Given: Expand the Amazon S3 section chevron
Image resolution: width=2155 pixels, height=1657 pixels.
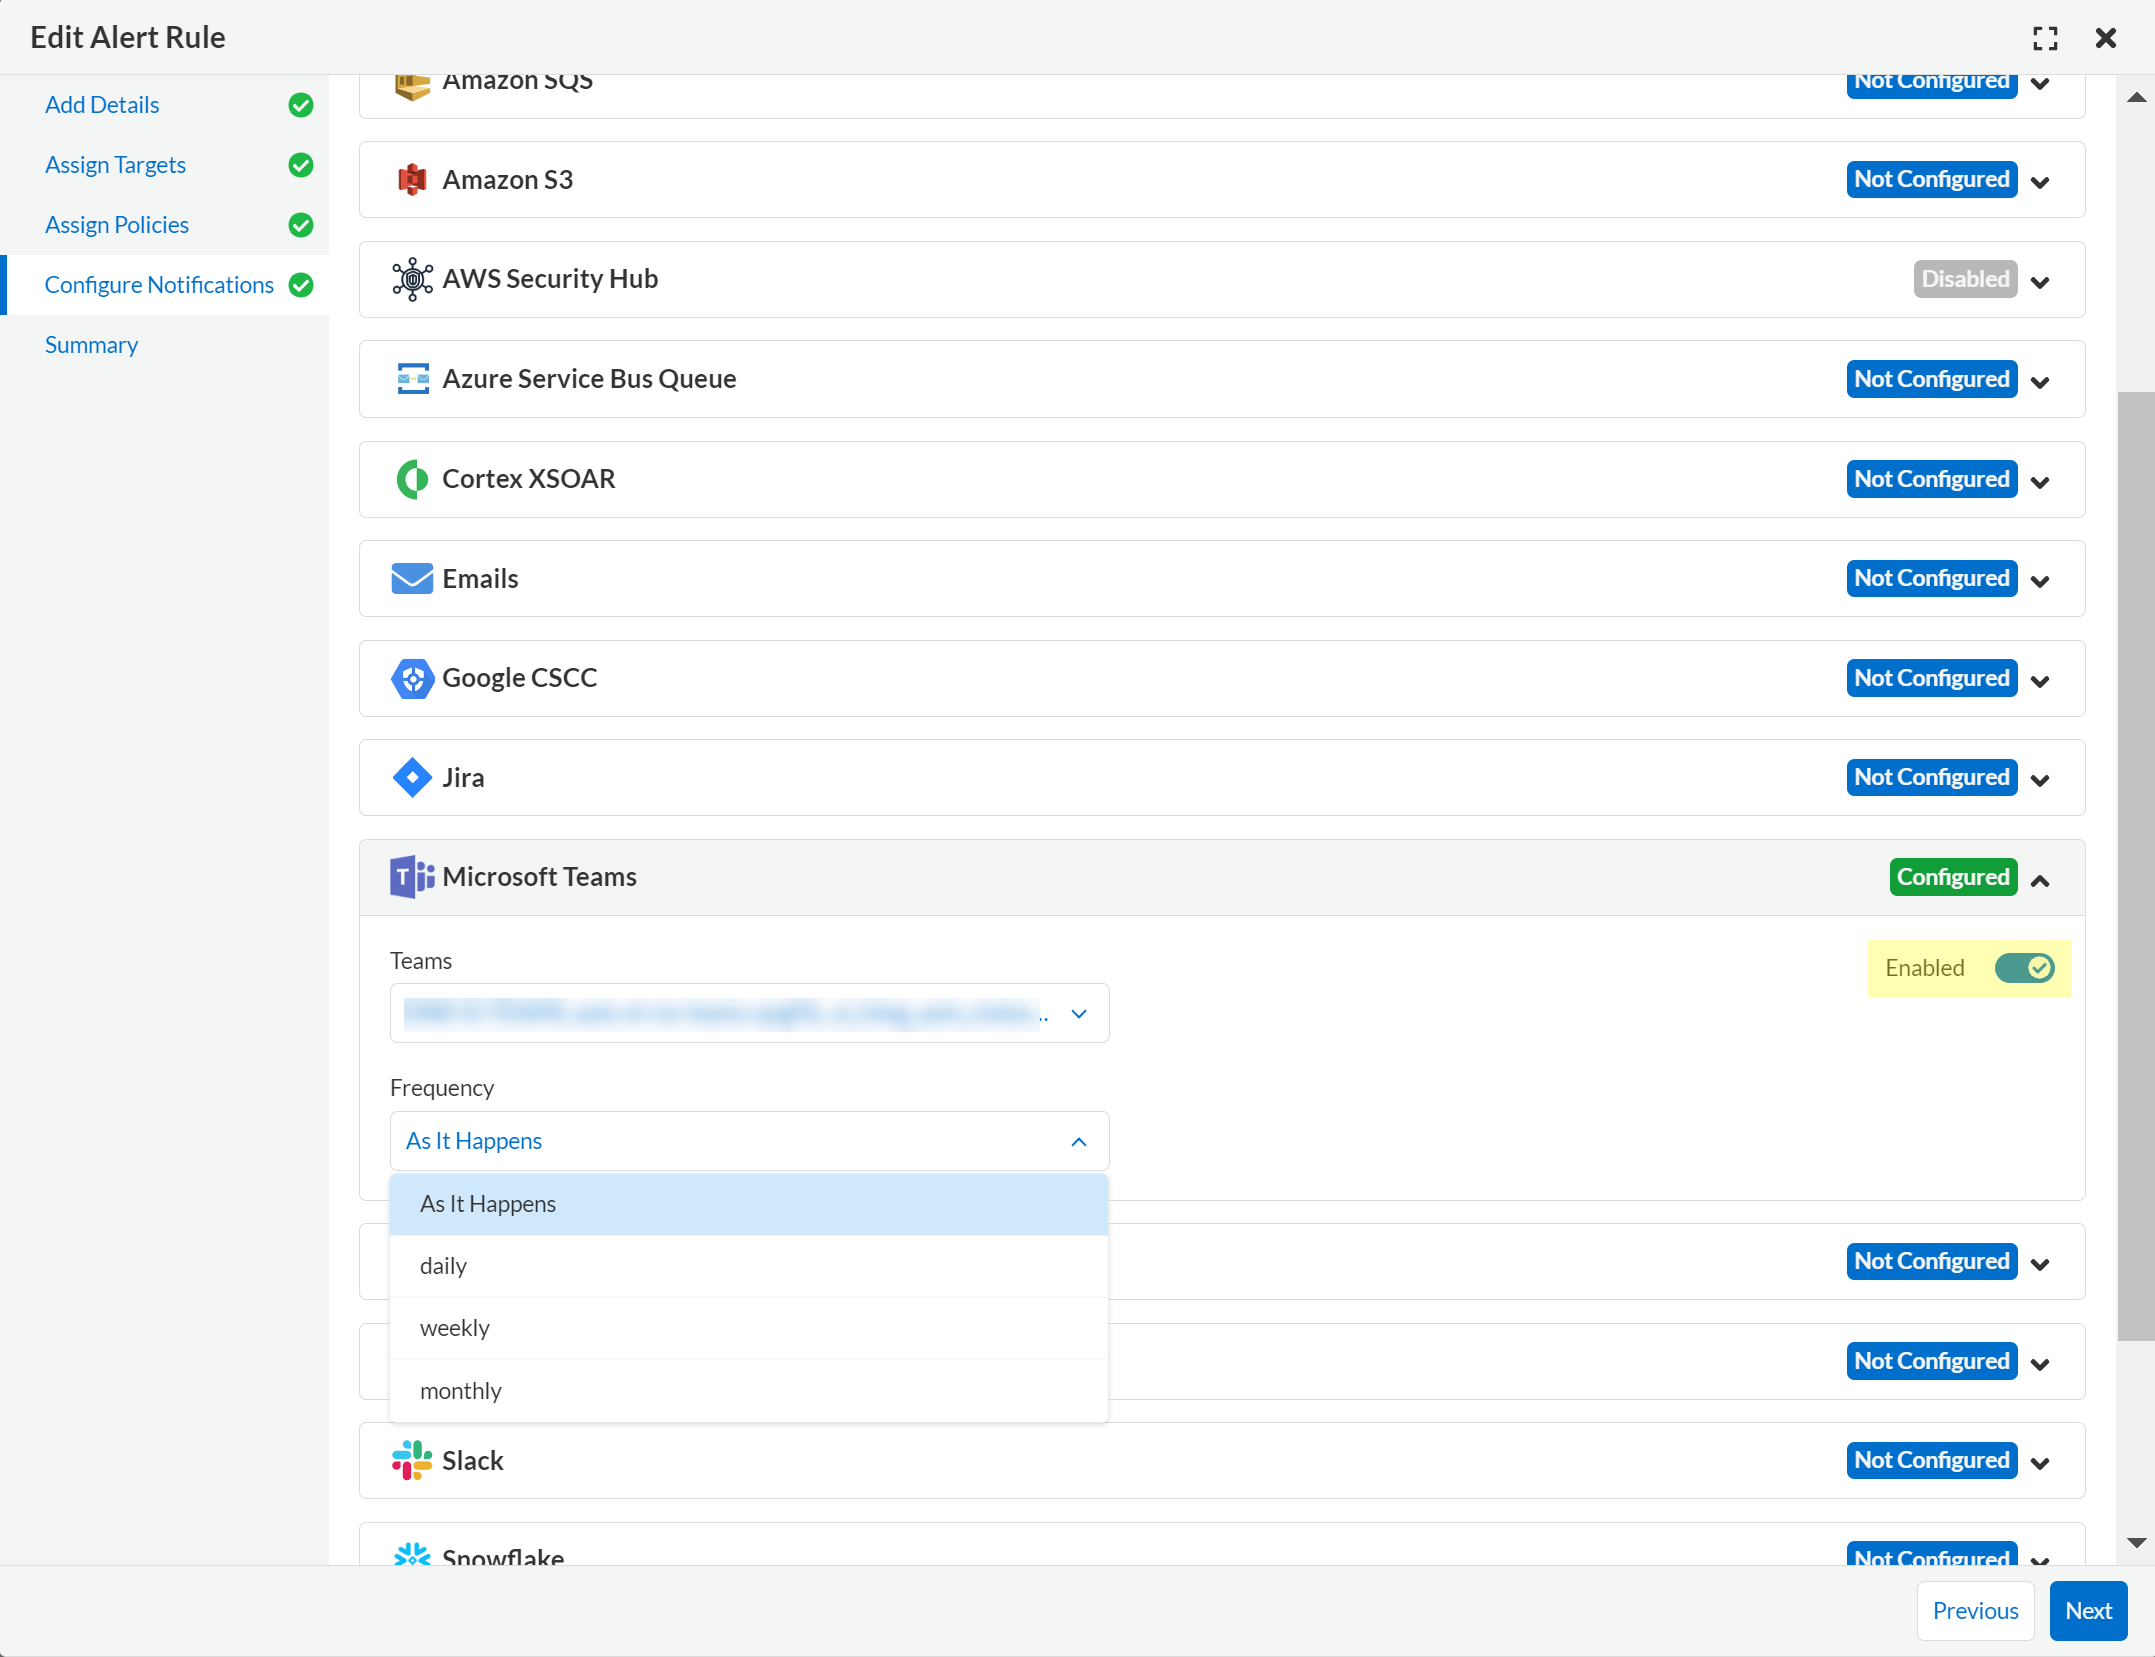Looking at the screenshot, I should [2041, 182].
